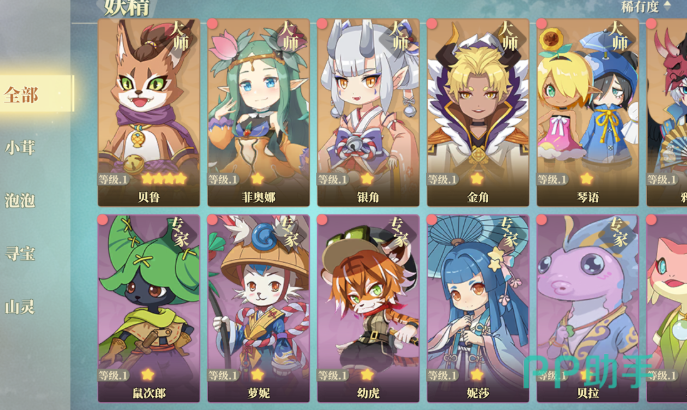Select the 贝拉 purple salamander card
Image resolution: width=687 pixels, height=410 pixels.
[588, 308]
